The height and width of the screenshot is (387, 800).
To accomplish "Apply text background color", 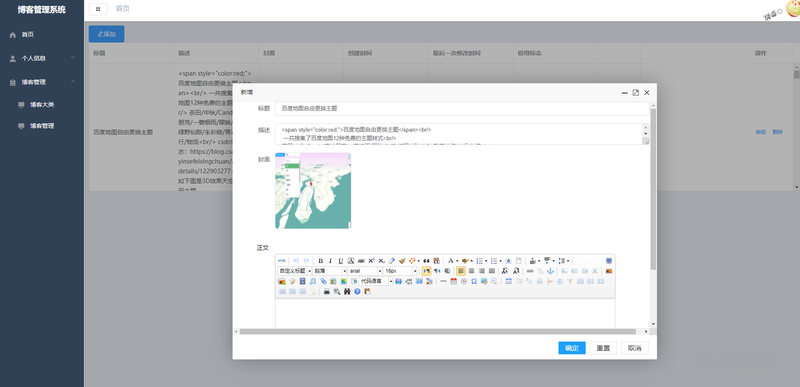I will (465, 261).
